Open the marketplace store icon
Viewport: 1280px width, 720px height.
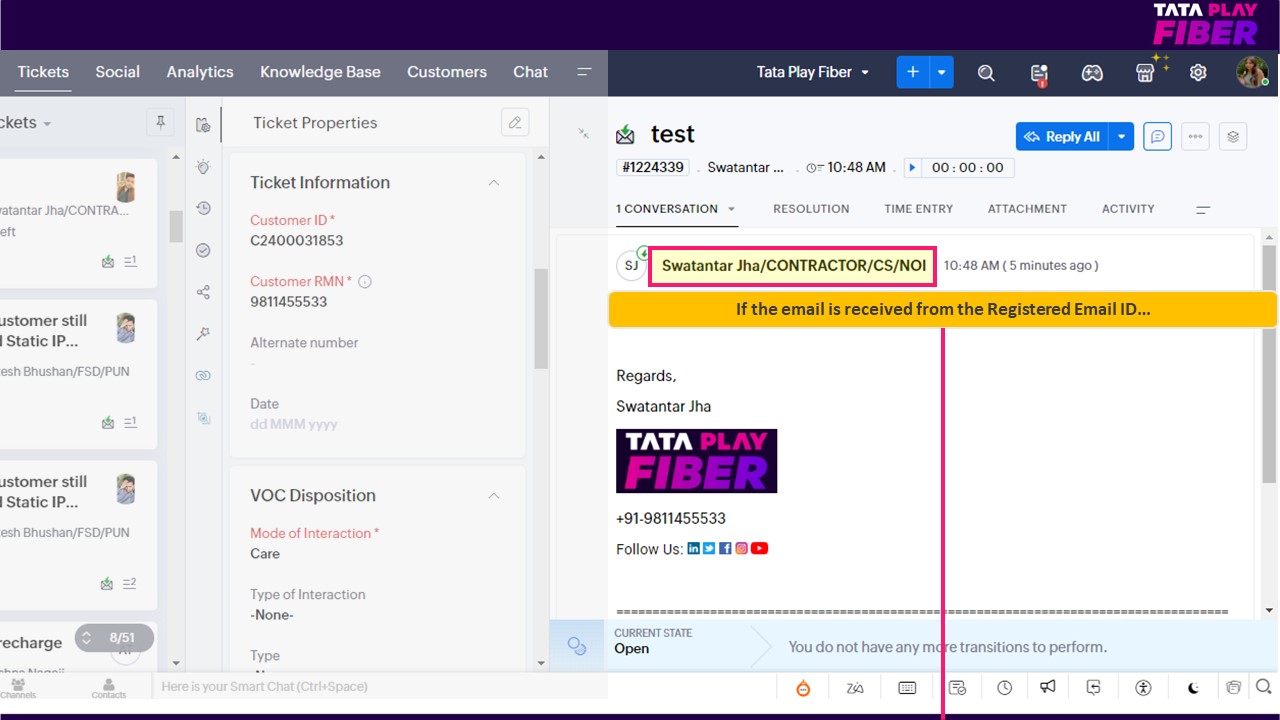1146,73
